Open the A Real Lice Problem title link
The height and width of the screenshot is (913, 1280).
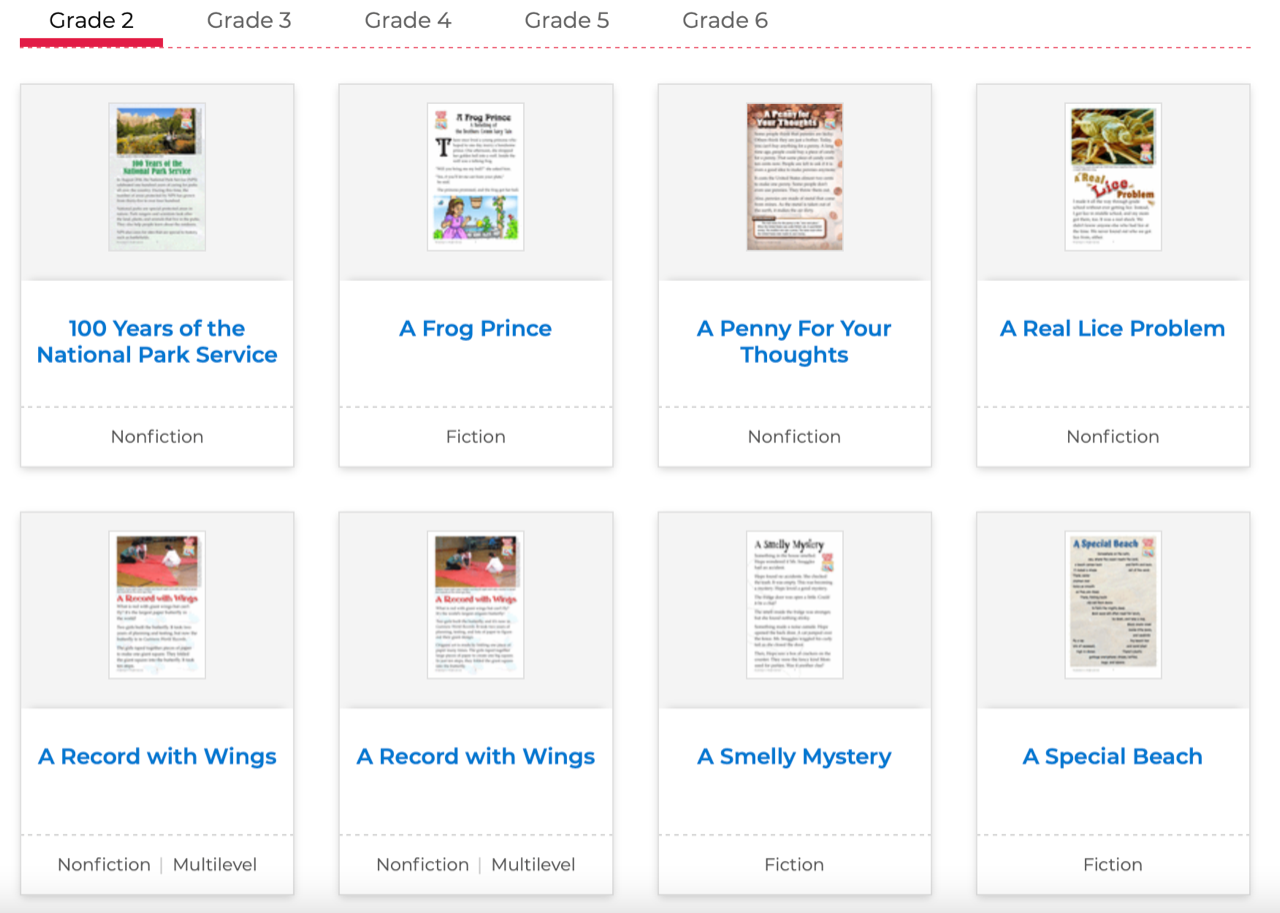click(x=1112, y=329)
